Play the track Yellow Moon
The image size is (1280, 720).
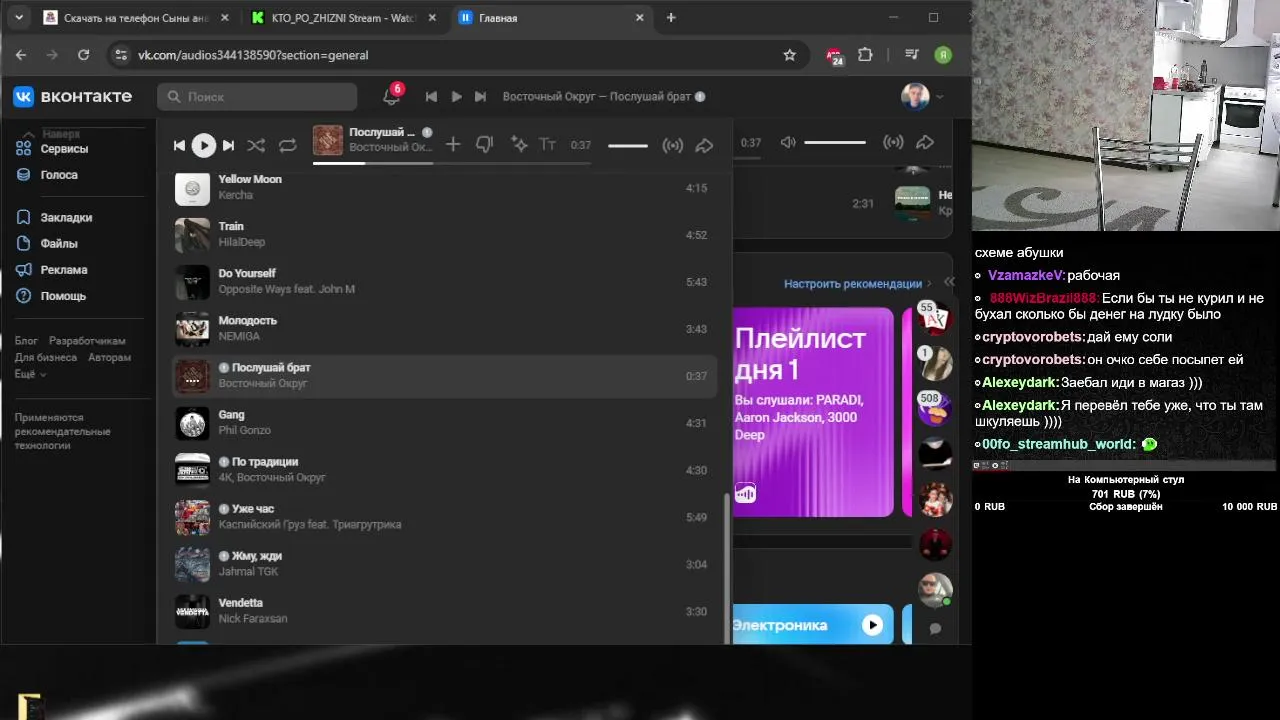pyautogui.click(x=445, y=188)
